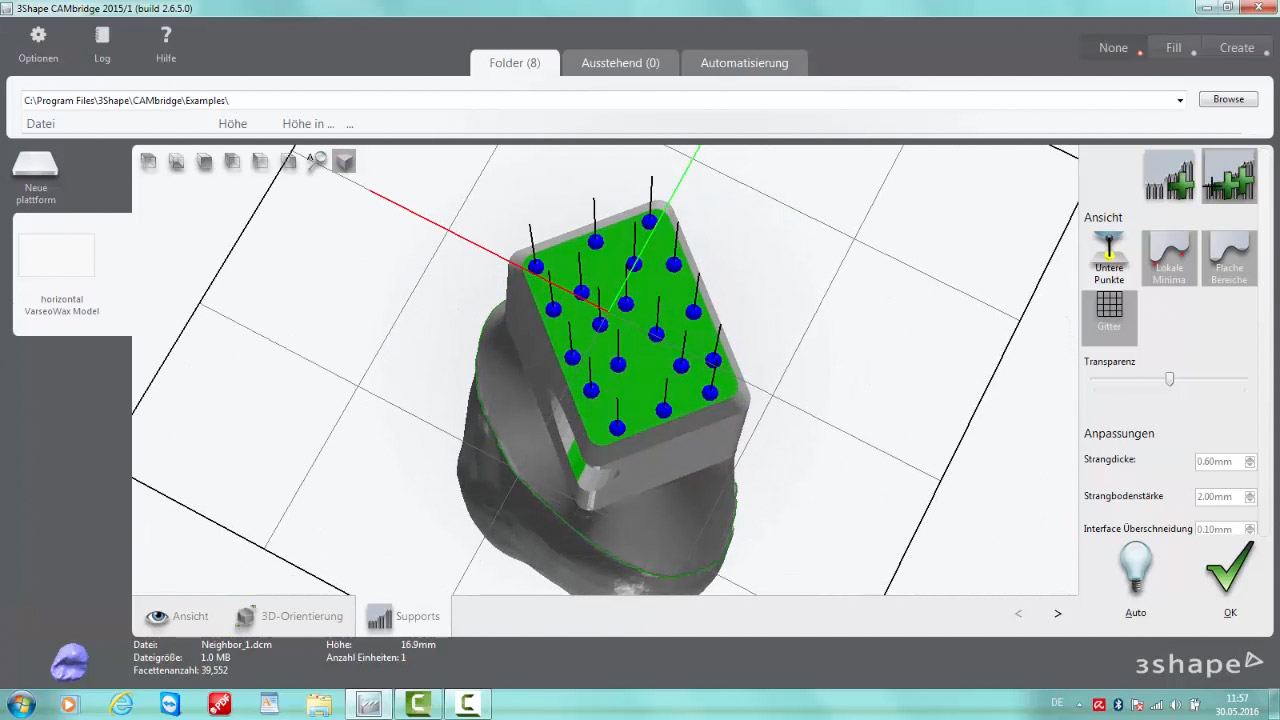The height and width of the screenshot is (720, 1280).
Task: Switch to the Supports bottom tab
Action: click(404, 616)
